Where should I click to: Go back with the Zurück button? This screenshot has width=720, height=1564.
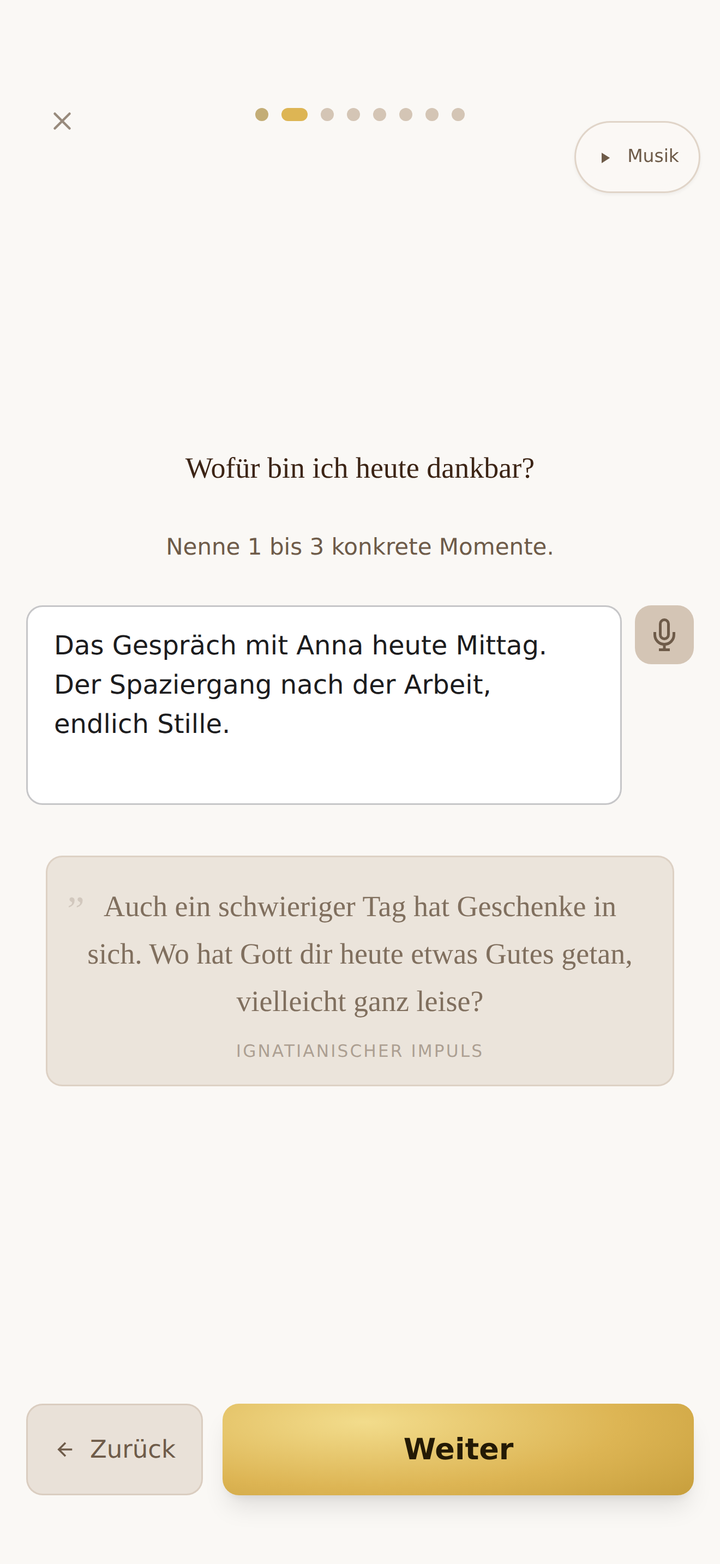tap(115, 1449)
